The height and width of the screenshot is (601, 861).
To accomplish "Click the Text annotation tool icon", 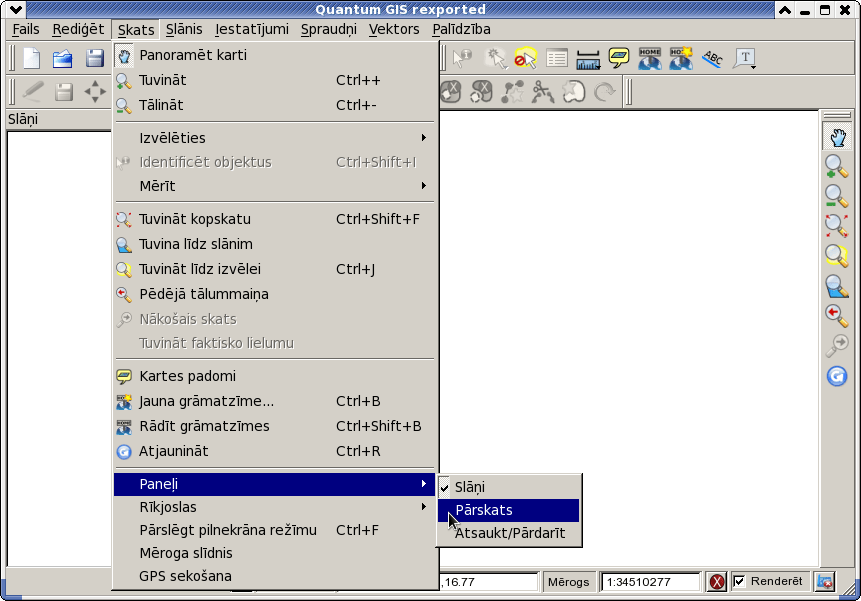I will [x=745, y=58].
